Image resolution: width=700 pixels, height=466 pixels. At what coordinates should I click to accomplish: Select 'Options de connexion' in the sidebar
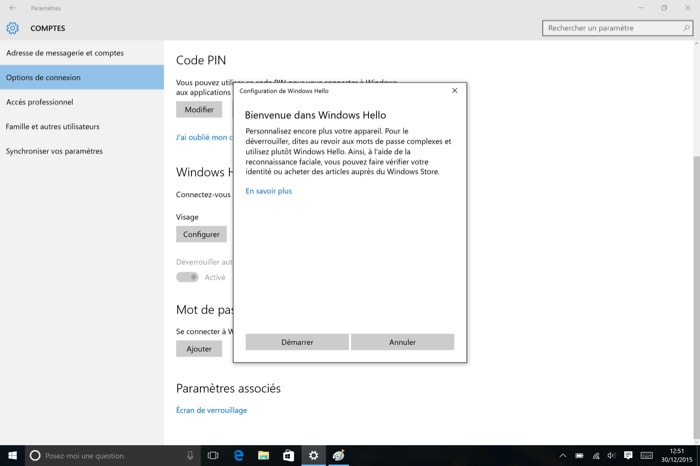pos(44,77)
